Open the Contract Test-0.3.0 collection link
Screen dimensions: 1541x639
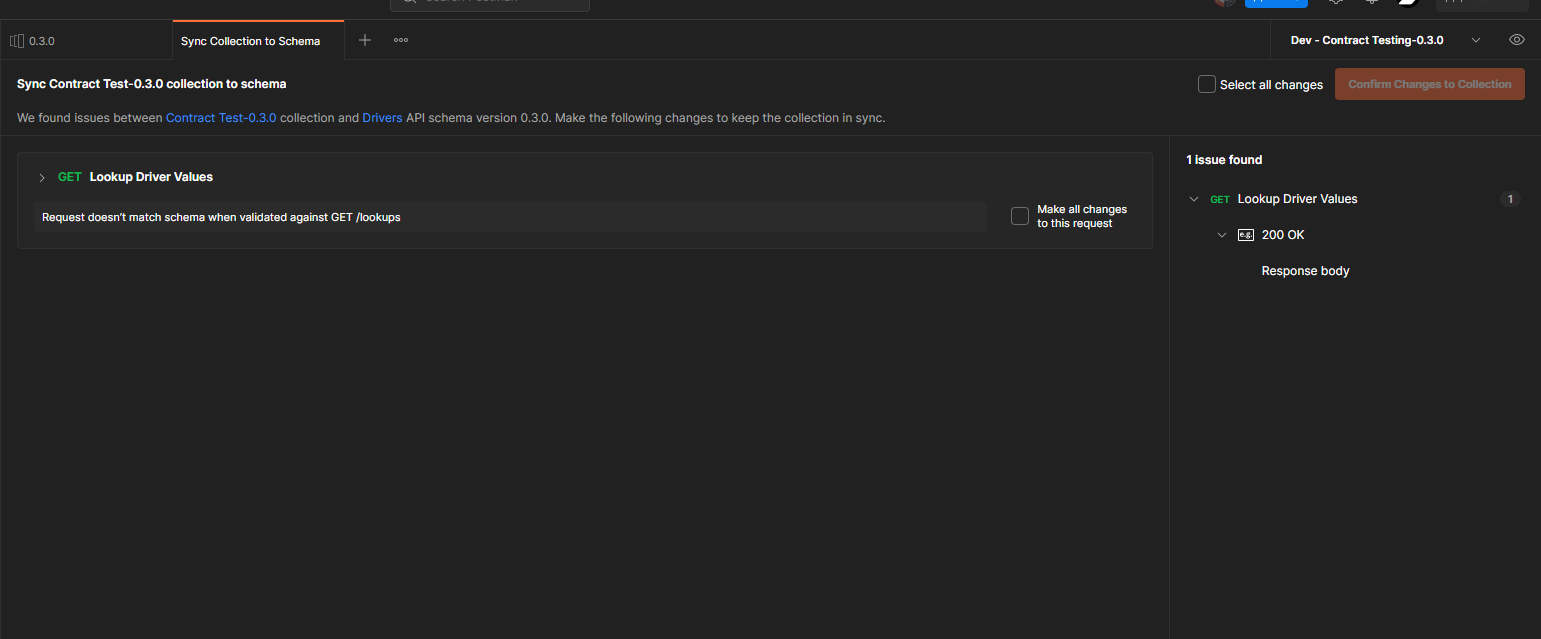click(221, 118)
